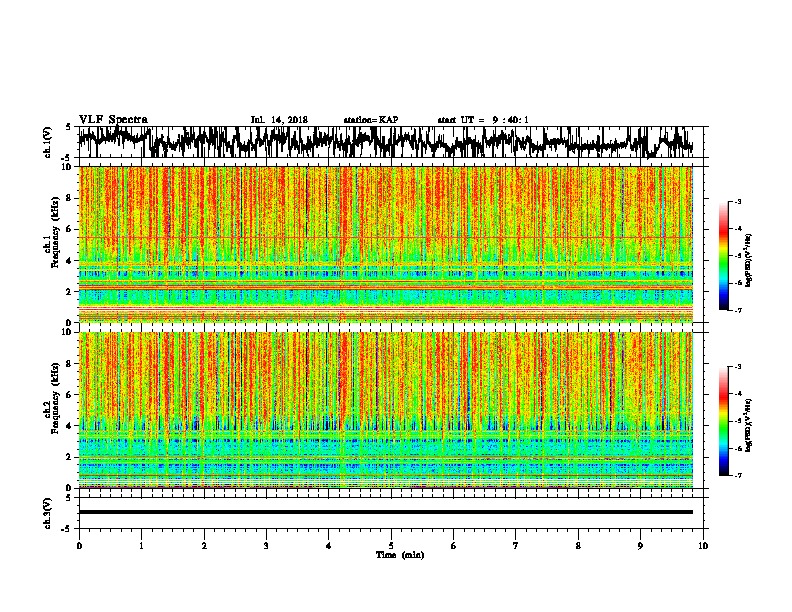Click the "station=KAP" header label
The width and height of the screenshot is (792, 612).
coord(371,120)
